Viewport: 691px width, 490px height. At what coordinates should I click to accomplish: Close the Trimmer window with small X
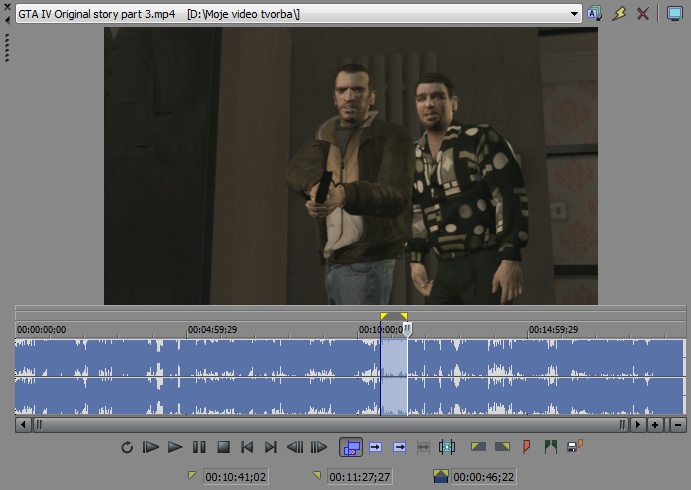point(7,7)
